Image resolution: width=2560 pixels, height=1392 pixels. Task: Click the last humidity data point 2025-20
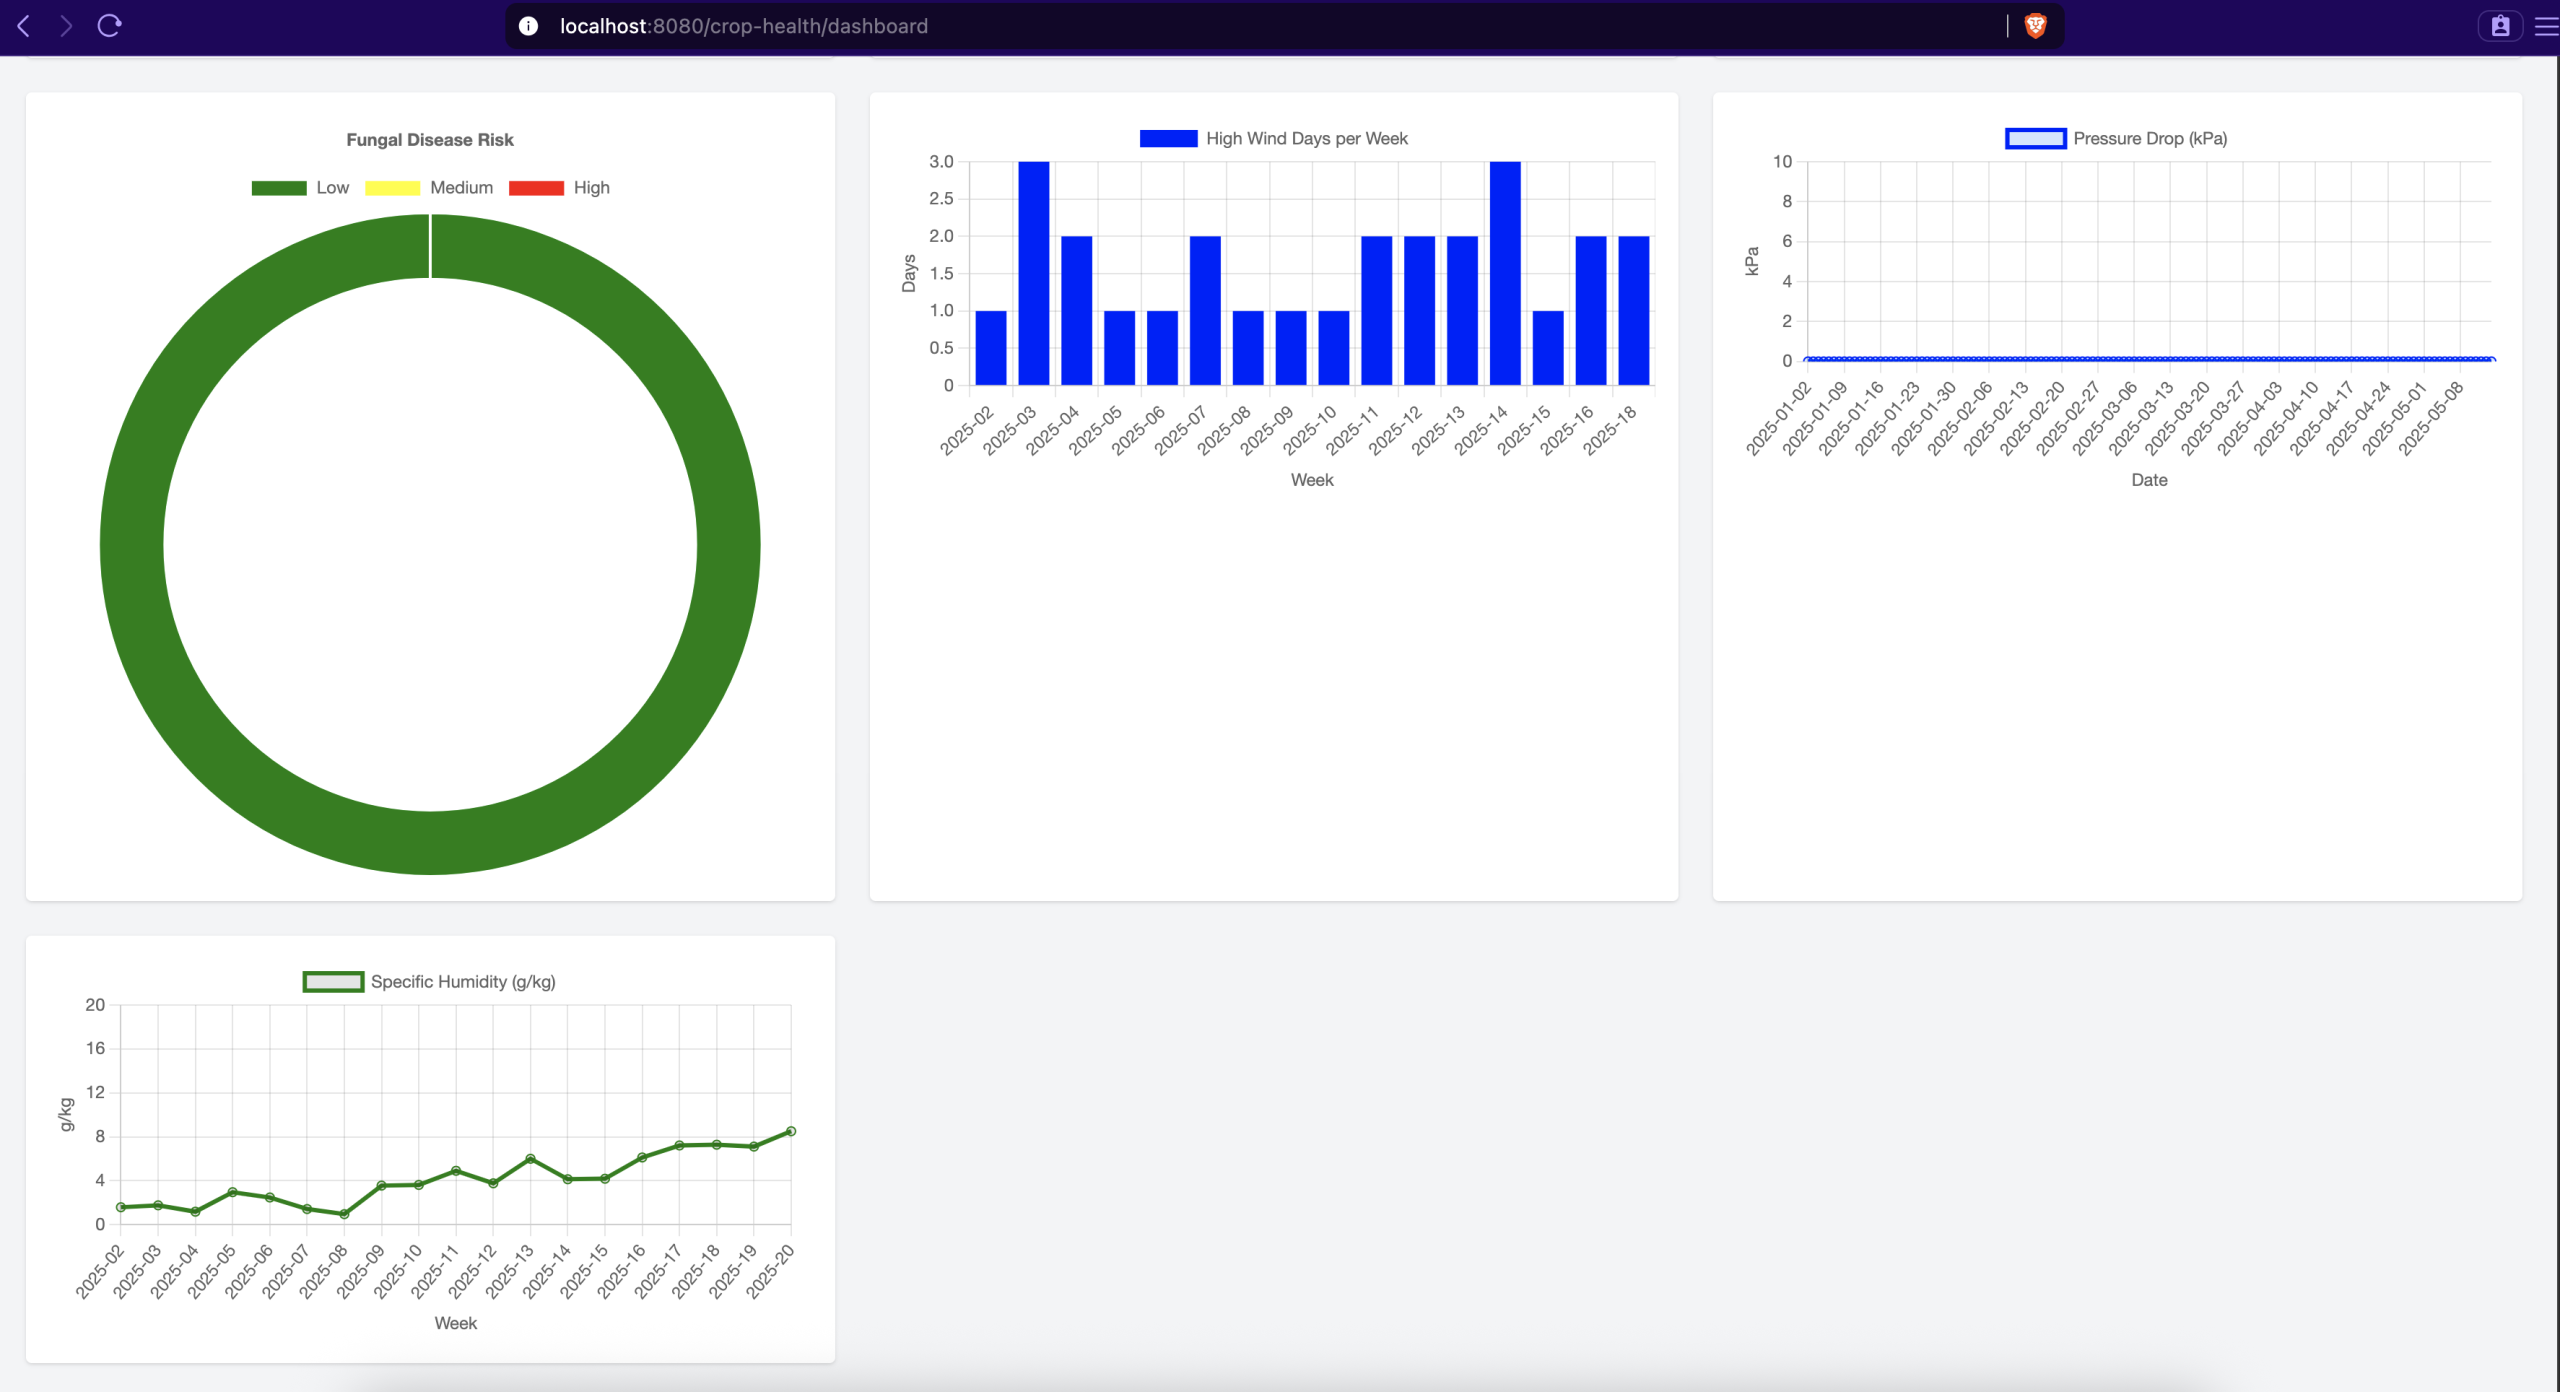pyautogui.click(x=791, y=1131)
